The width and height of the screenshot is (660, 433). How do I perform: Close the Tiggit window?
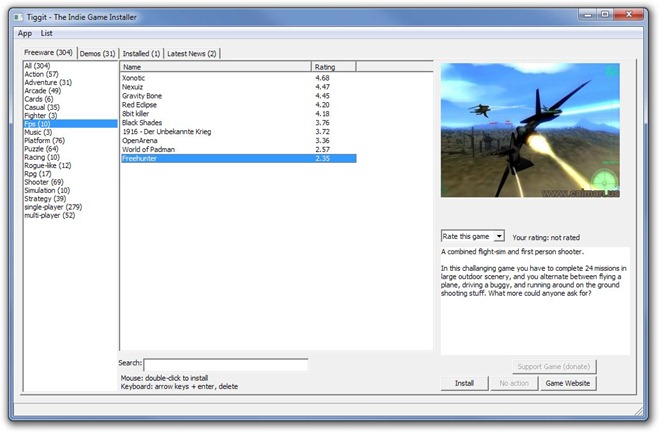click(628, 16)
